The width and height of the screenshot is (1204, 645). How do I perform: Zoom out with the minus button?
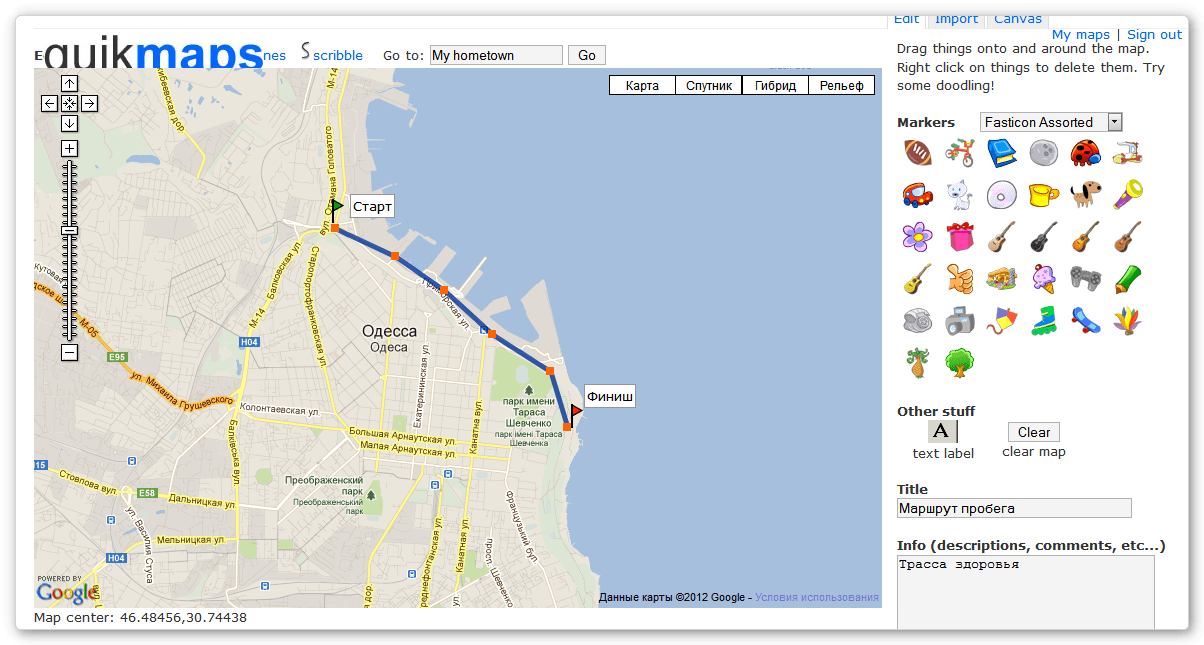pyautogui.click(x=69, y=352)
